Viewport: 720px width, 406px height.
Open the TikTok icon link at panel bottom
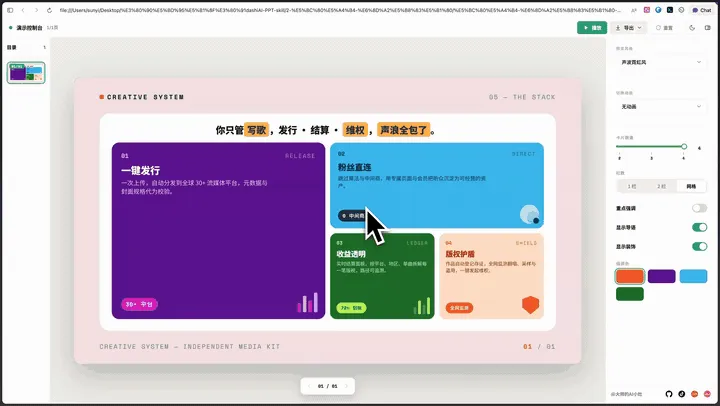681,394
